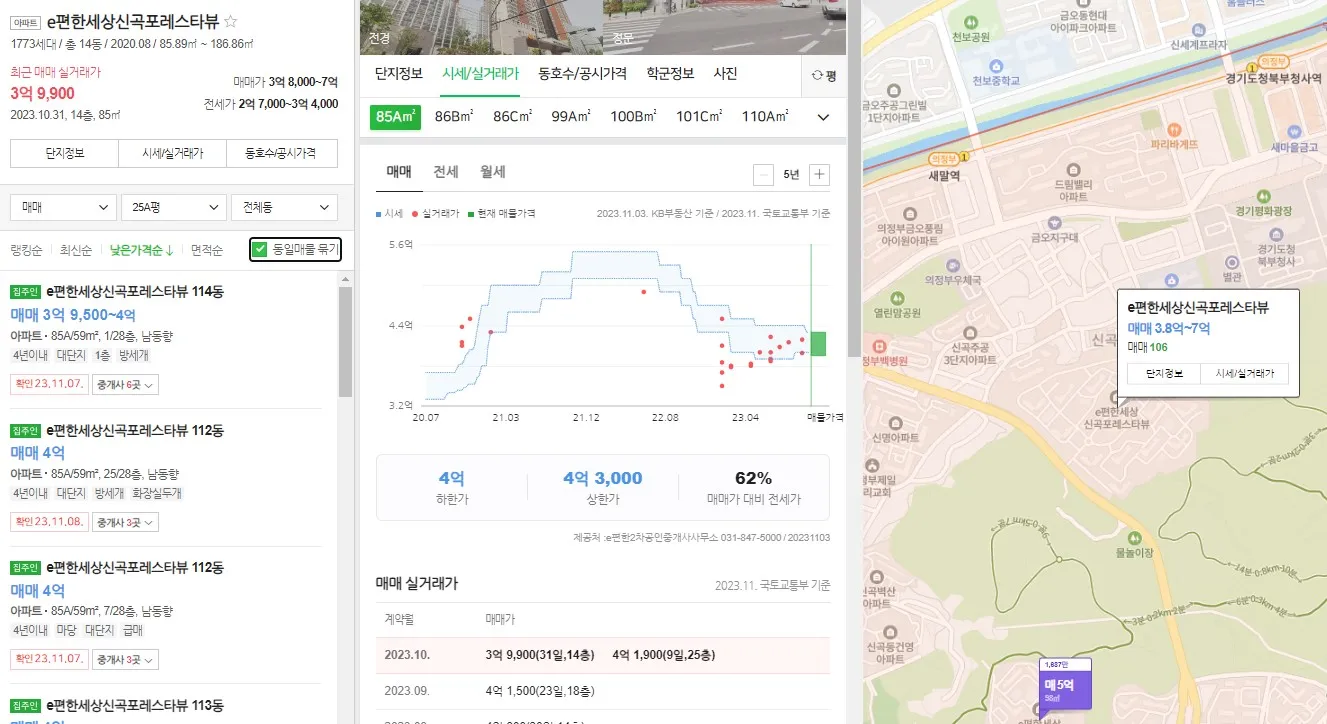Click the left panel 단지정보 button
The height and width of the screenshot is (724, 1327).
[64, 154]
